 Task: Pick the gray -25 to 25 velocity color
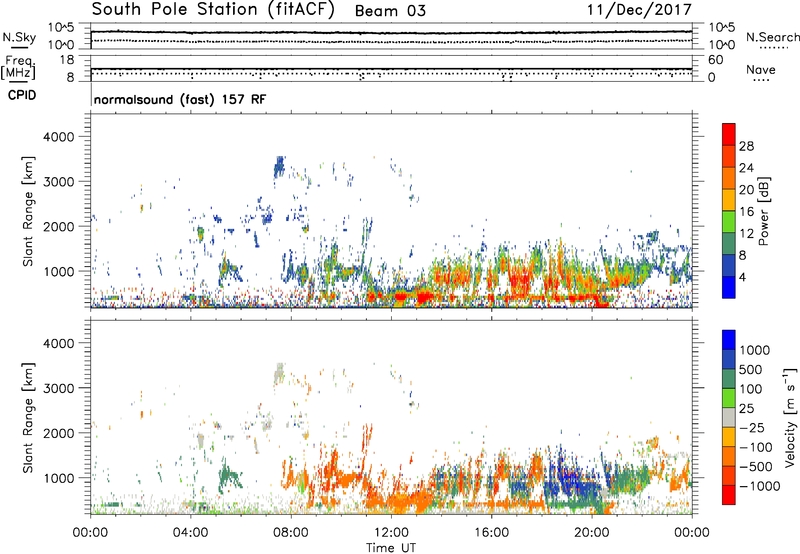tap(729, 417)
